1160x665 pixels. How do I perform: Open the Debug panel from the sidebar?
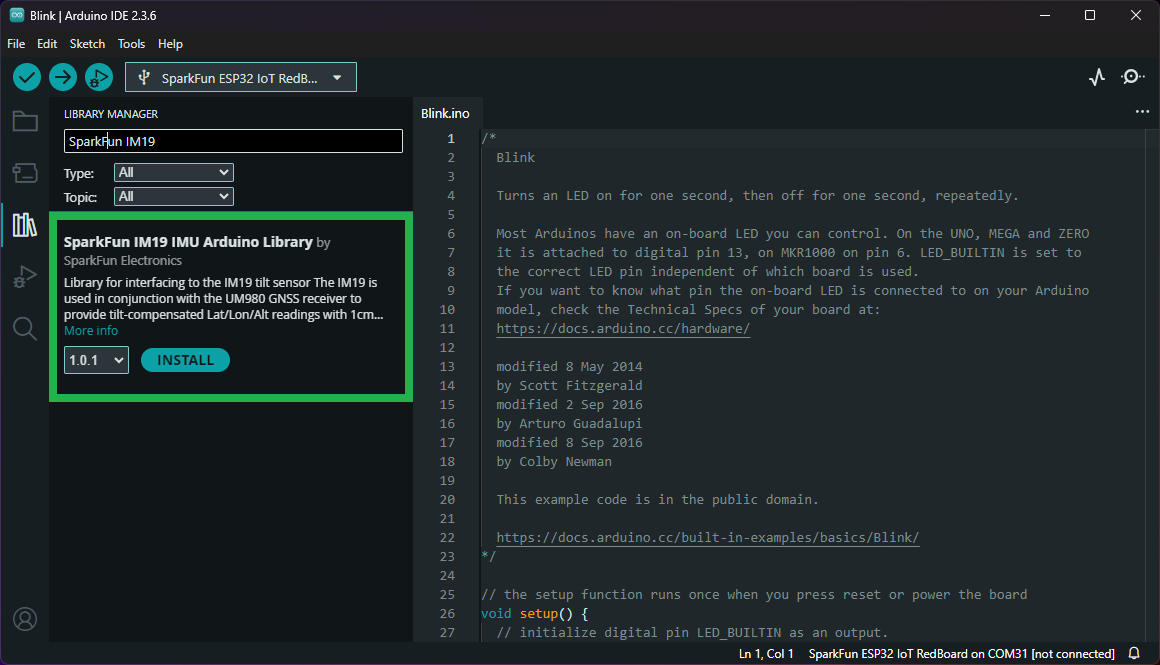(24, 276)
